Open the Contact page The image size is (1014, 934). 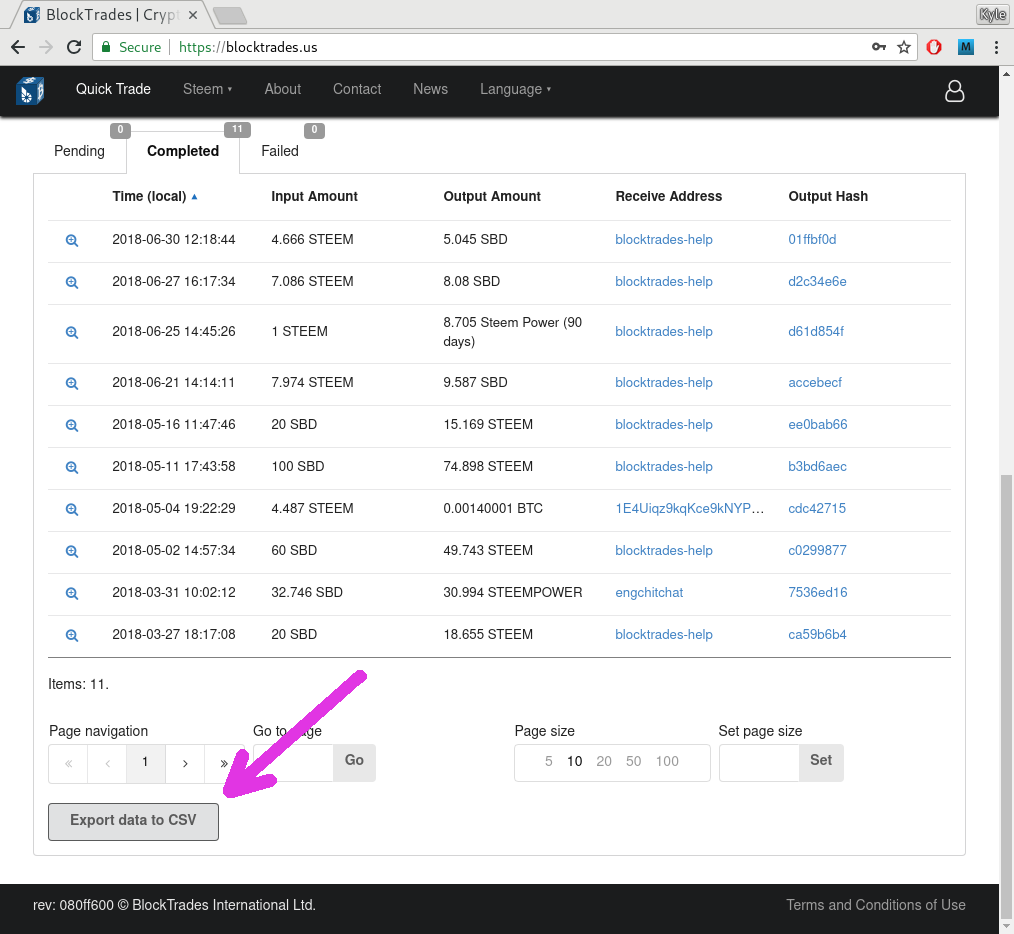coord(357,89)
